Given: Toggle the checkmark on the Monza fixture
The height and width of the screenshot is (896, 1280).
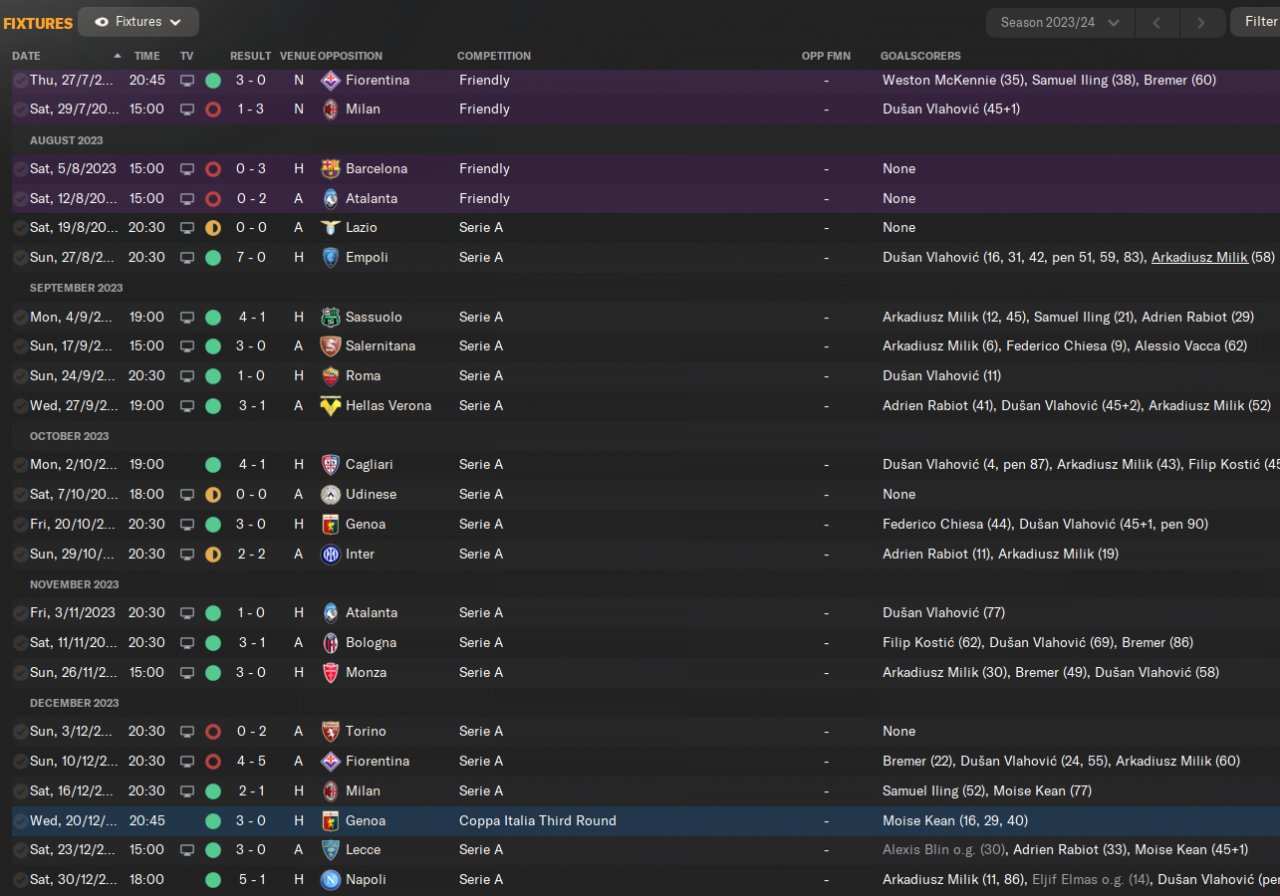Looking at the screenshot, I should 20,673.
